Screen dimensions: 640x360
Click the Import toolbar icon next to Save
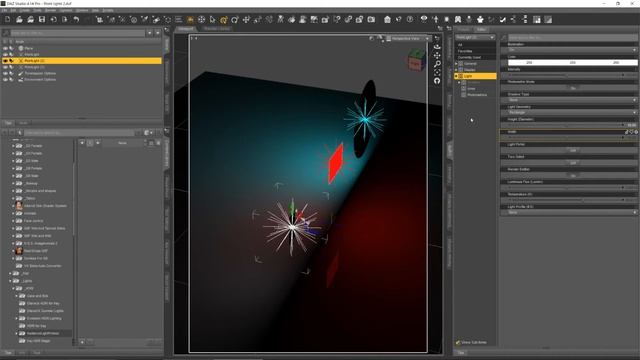[53, 19]
